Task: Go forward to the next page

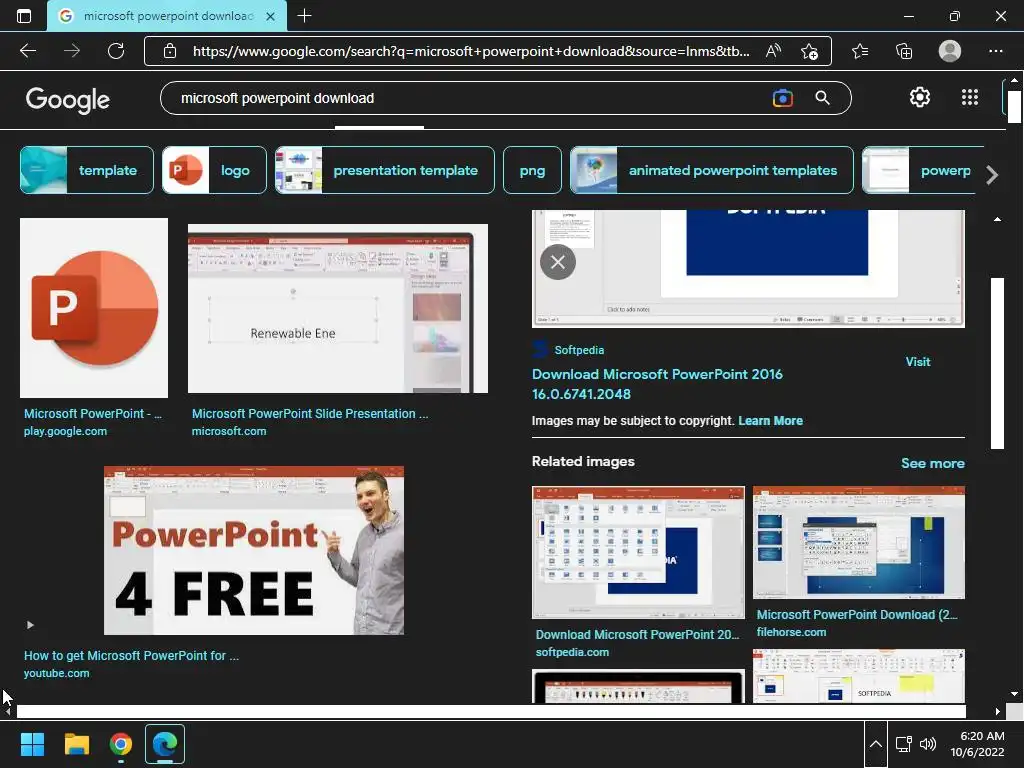Action: [x=72, y=51]
